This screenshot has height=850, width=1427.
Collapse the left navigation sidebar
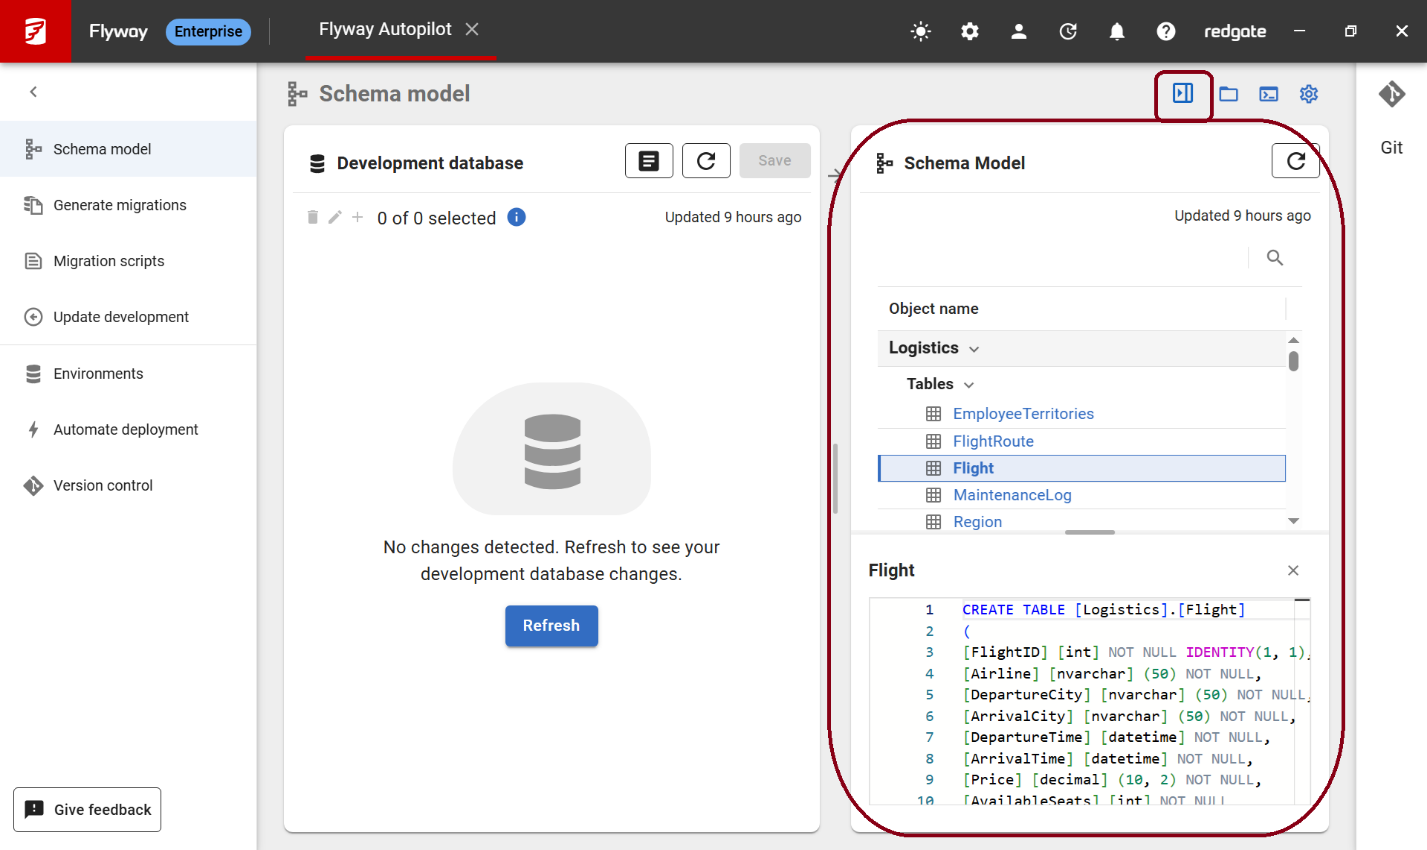33,92
